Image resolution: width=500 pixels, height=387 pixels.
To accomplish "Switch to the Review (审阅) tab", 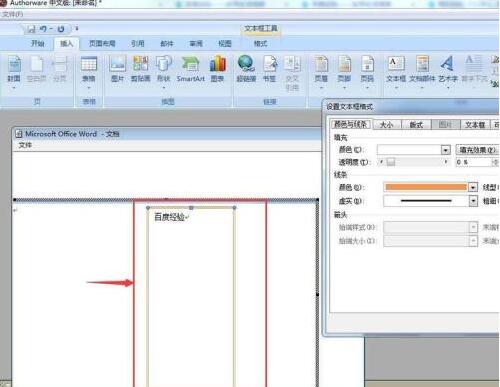I will [x=196, y=43].
